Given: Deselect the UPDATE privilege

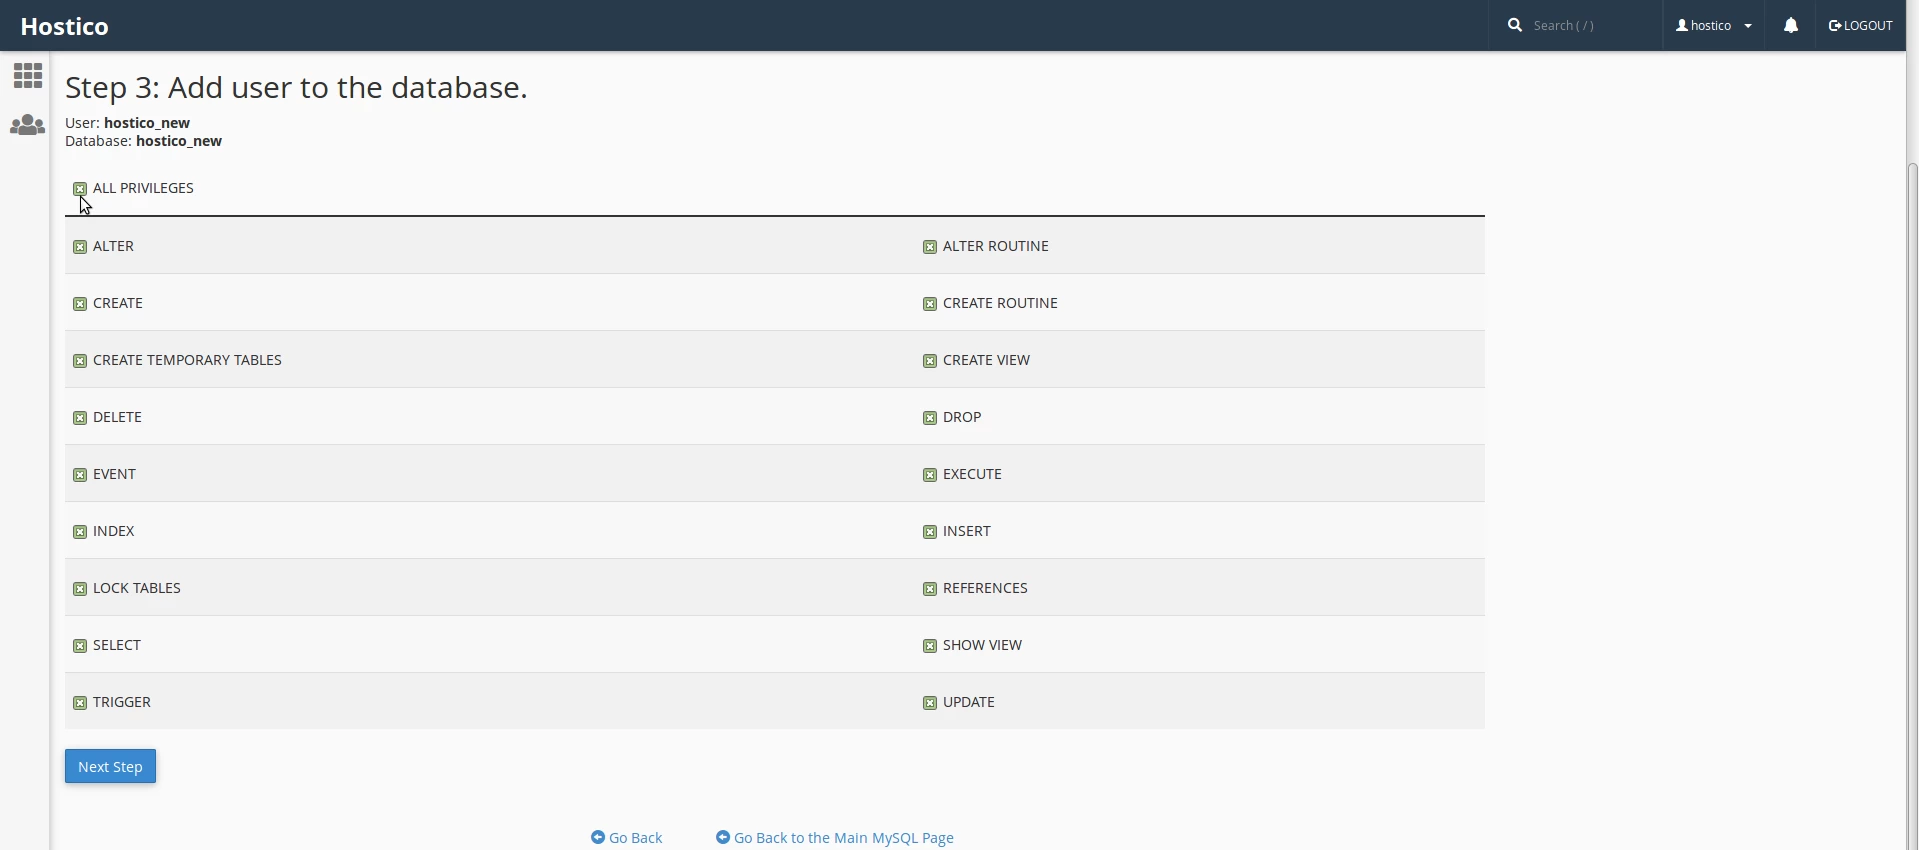Looking at the screenshot, I should [x=930, y=703].
